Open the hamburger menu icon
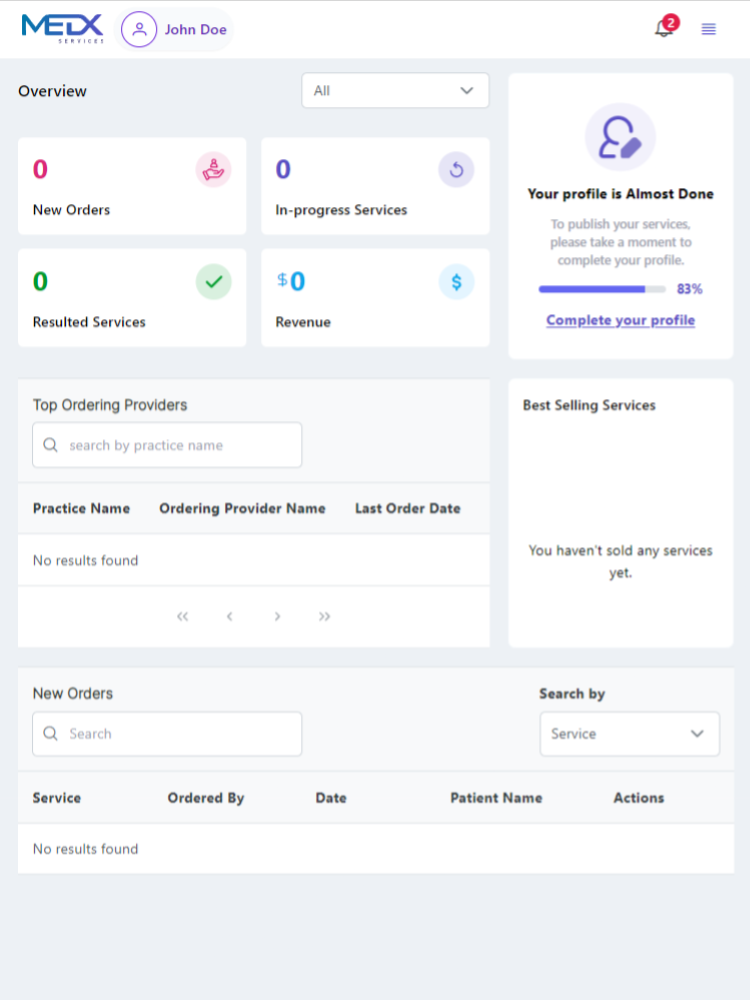 709,29
